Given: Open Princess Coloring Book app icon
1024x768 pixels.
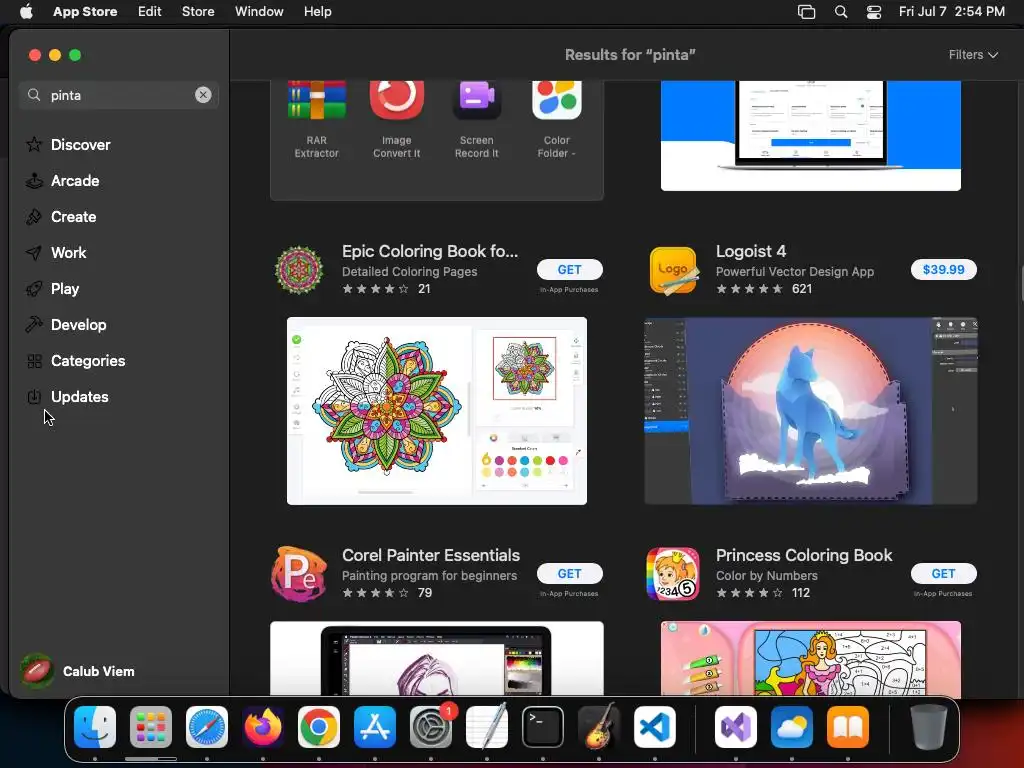Looking at the screenshot, I should (x=673, y=573).
